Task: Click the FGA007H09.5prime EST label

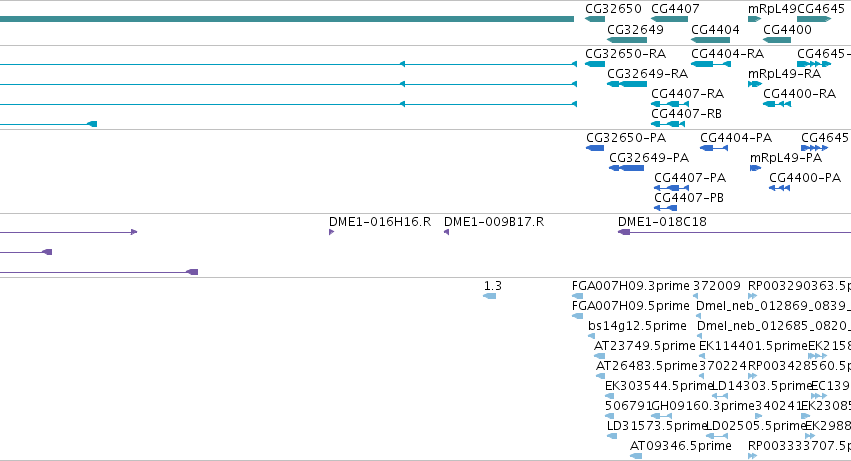Action: (x=631, y=306)
